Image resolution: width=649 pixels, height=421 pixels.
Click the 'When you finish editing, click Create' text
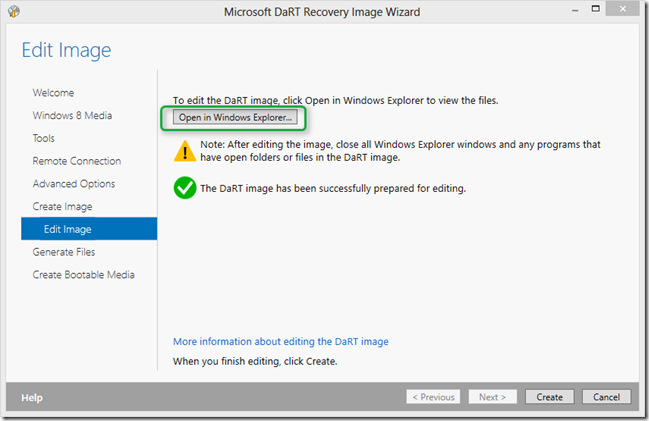click(x=255, y=361)
